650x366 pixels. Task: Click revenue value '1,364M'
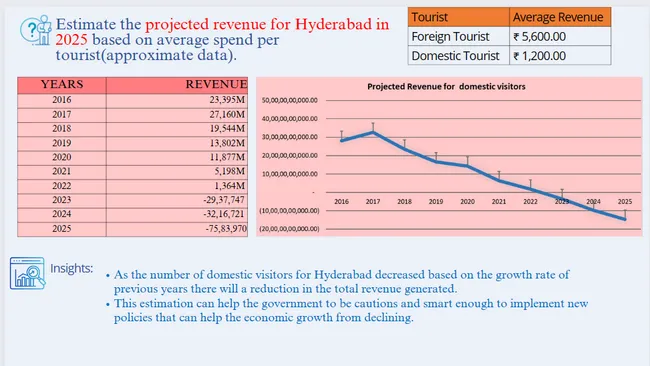click(230, 186)
